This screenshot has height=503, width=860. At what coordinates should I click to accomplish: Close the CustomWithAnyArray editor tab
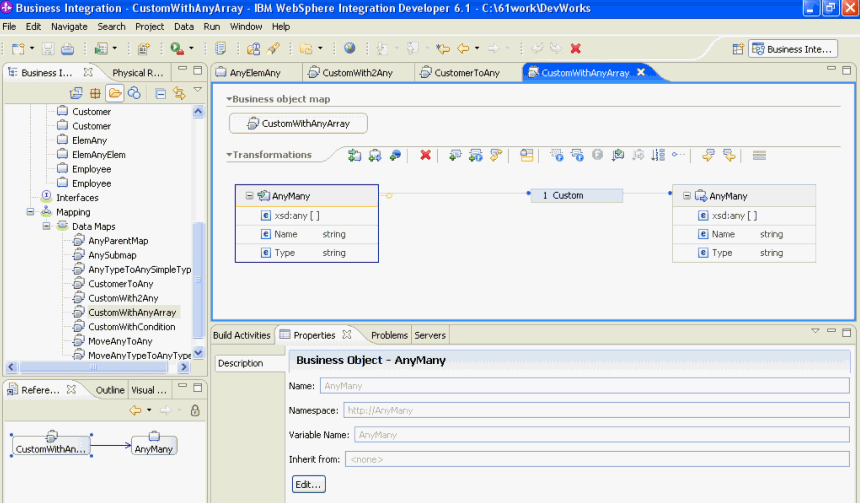point(641,72)
